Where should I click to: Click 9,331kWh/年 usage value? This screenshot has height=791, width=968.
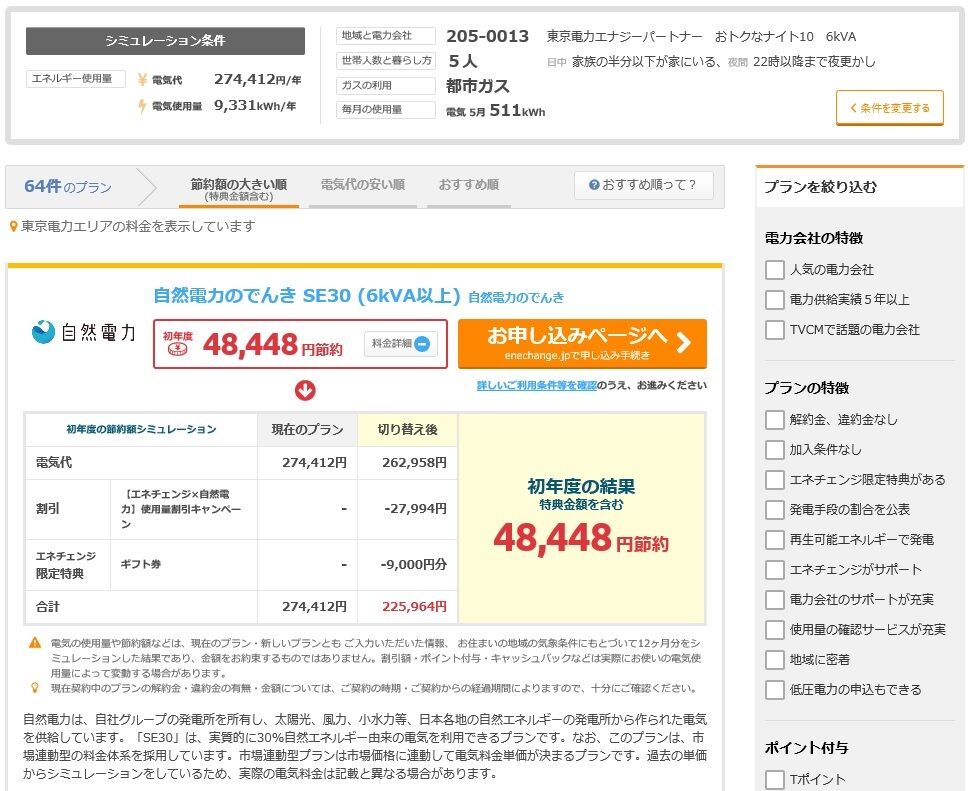(x=255, y=106)
